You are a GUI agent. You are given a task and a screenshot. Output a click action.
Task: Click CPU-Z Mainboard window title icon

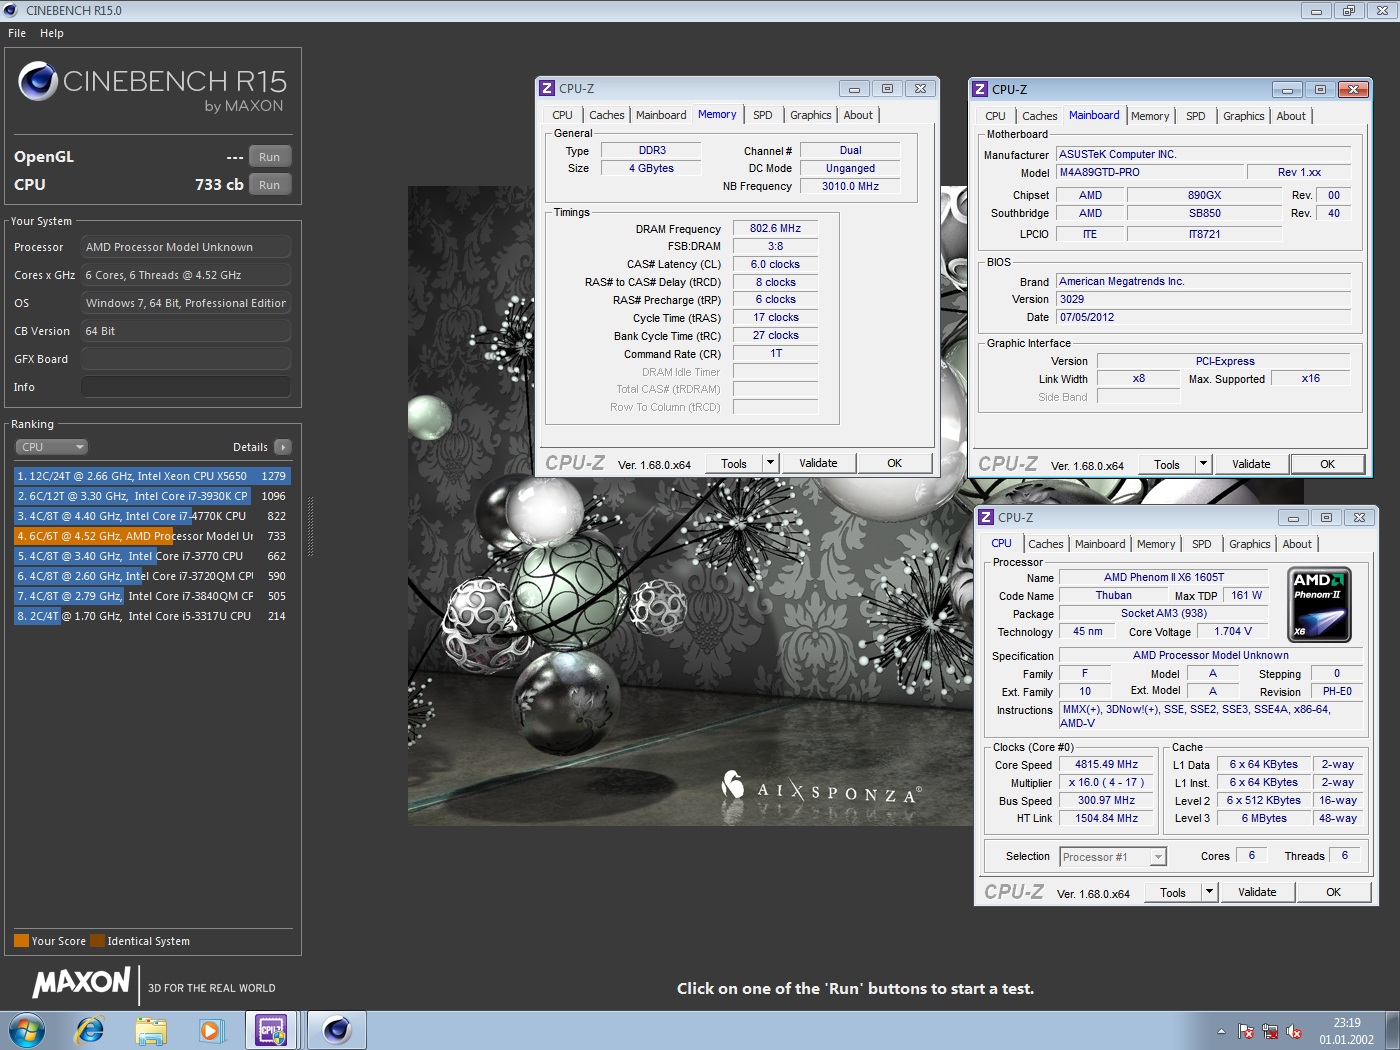coord(980,89)
